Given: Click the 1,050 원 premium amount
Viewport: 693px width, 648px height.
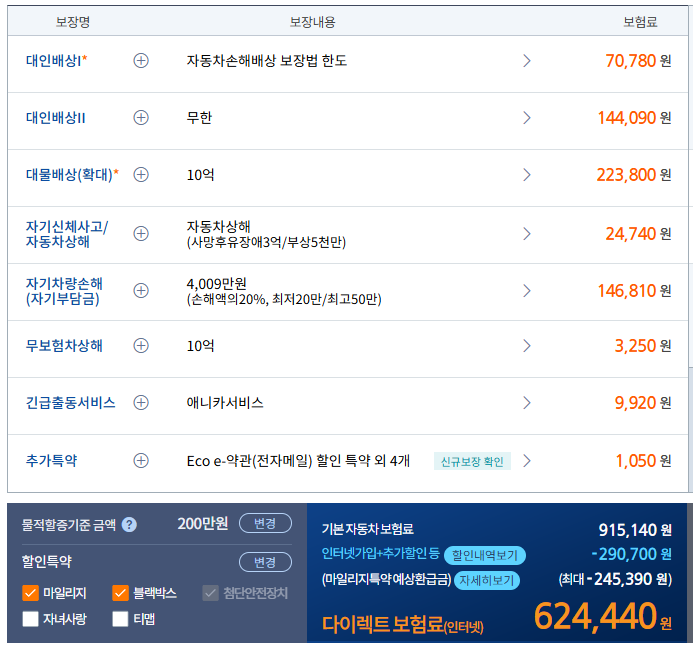Looking at the screenshot, I should point(644,461).
